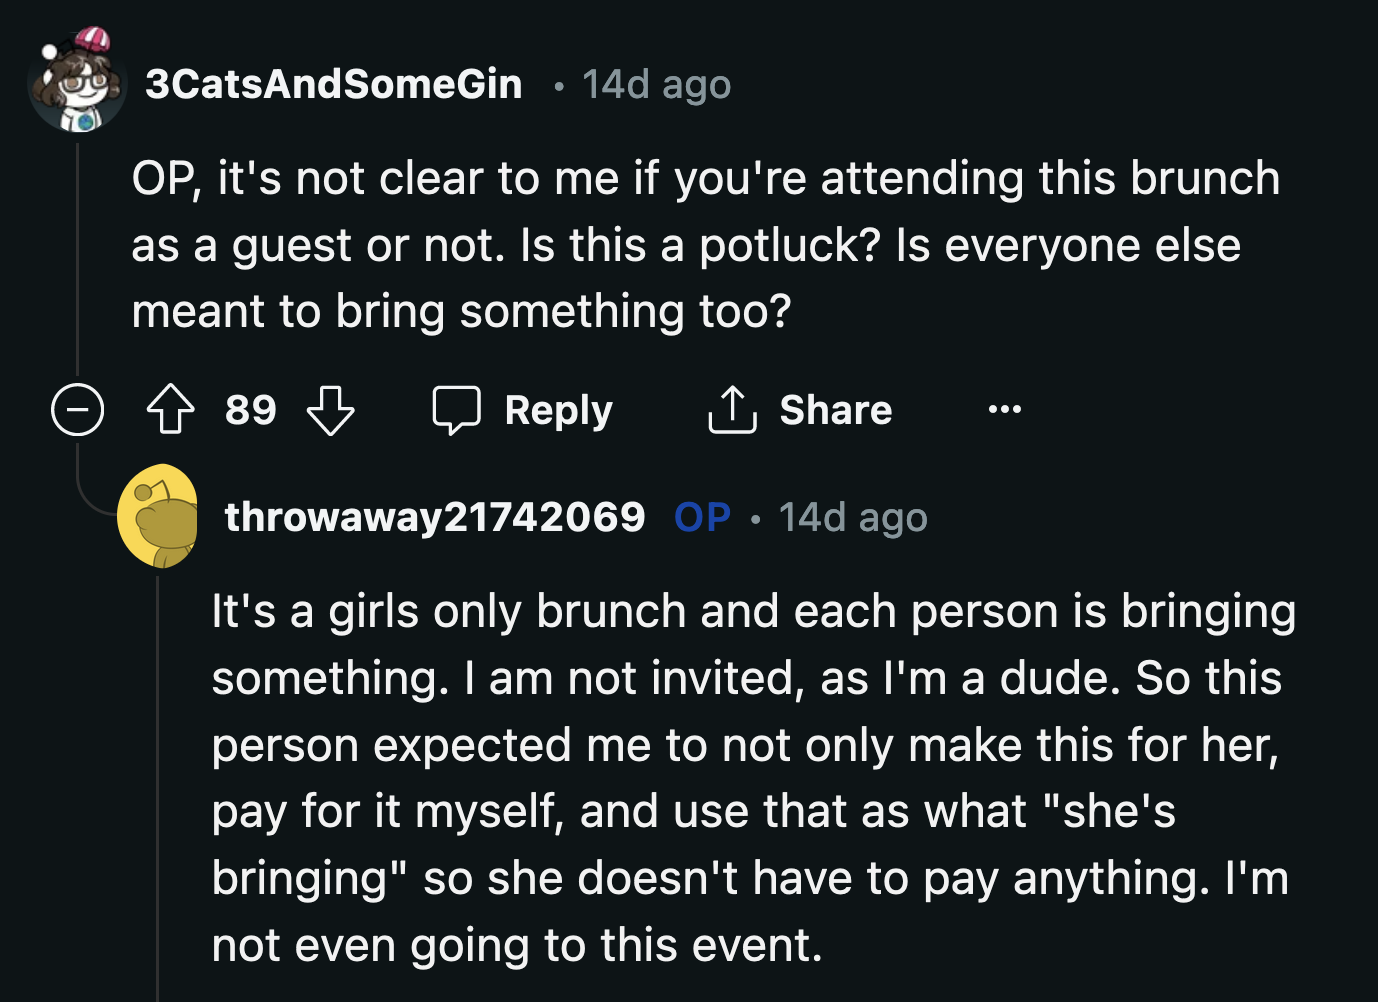Click the 89 vote count indicator
Viewport: 1378px width, 1002px height.
point(249,409)
